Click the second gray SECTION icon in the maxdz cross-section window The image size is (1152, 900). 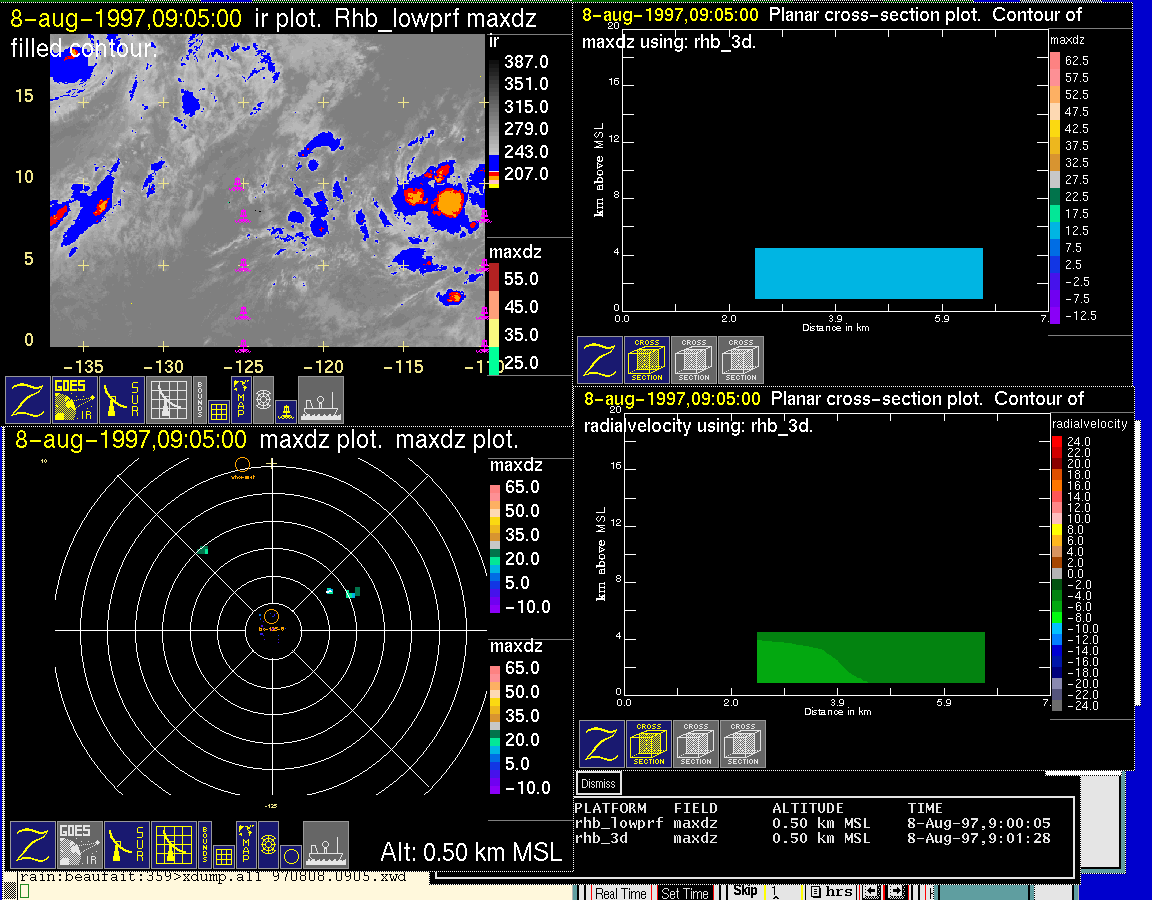pos(741,360)
